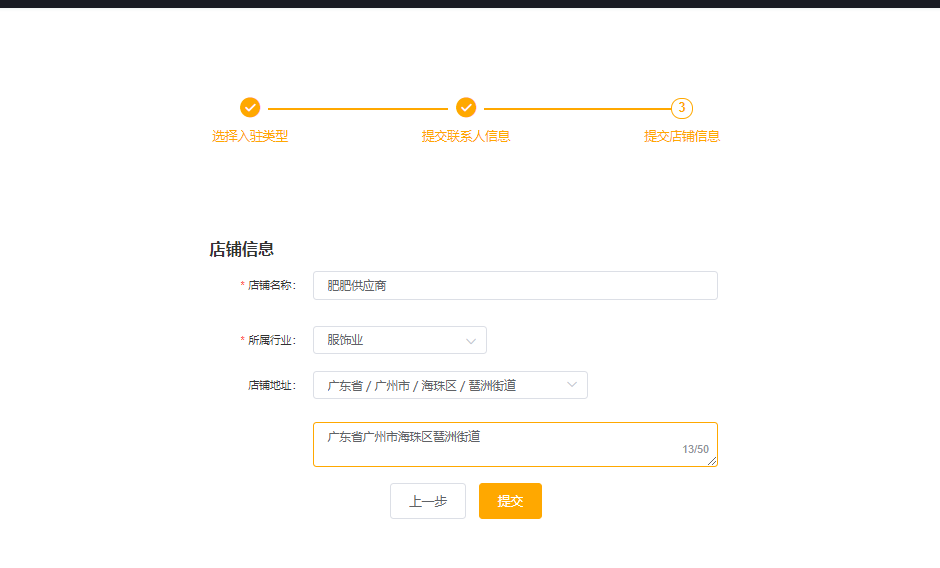Viewport: 940px width, 568px height.
Task: Click the 所属行业 field label
Action: [x=271, y=340]
